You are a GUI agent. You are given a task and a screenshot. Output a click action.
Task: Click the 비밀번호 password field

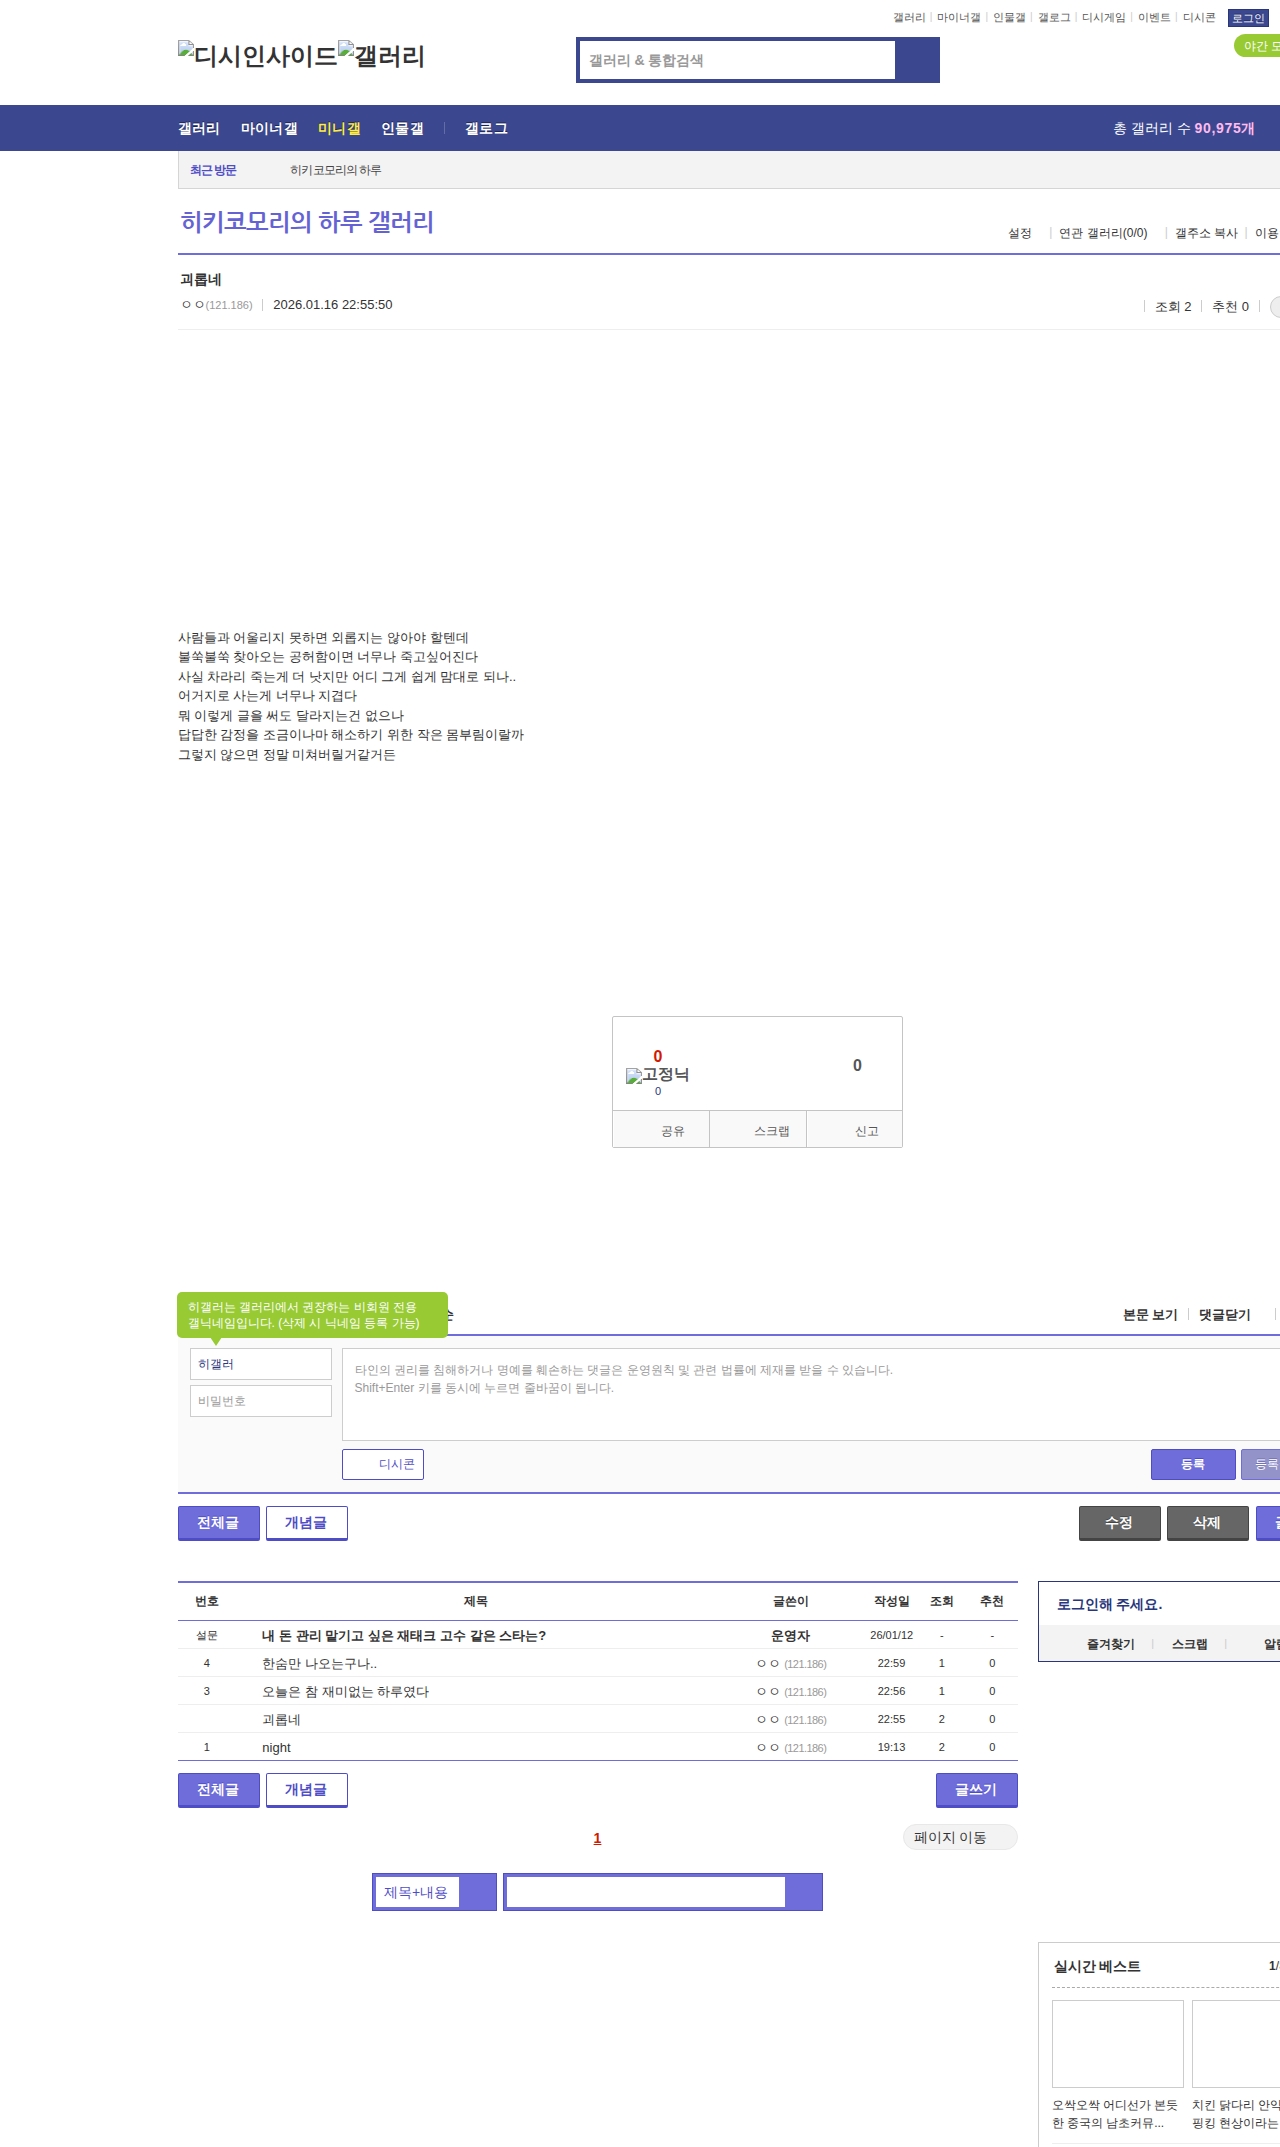click(261, 1401)
